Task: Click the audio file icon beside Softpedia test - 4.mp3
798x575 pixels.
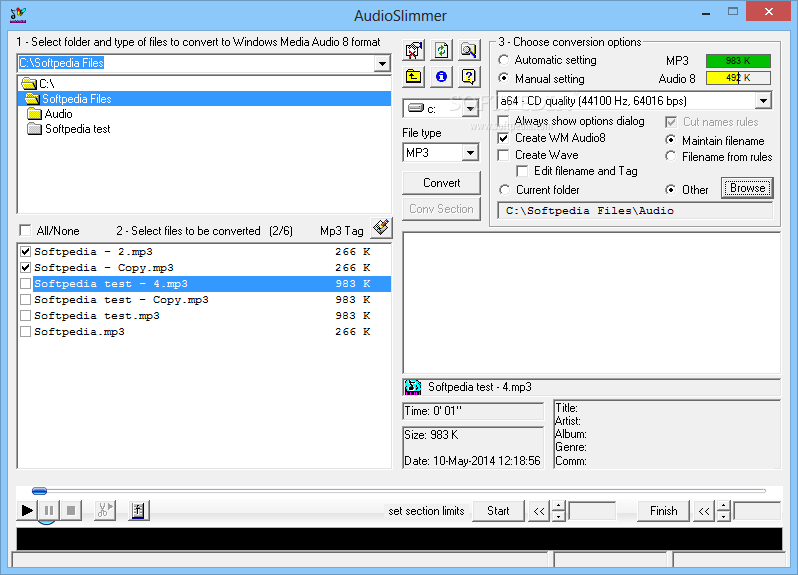Action: click(x=413, y=387)
